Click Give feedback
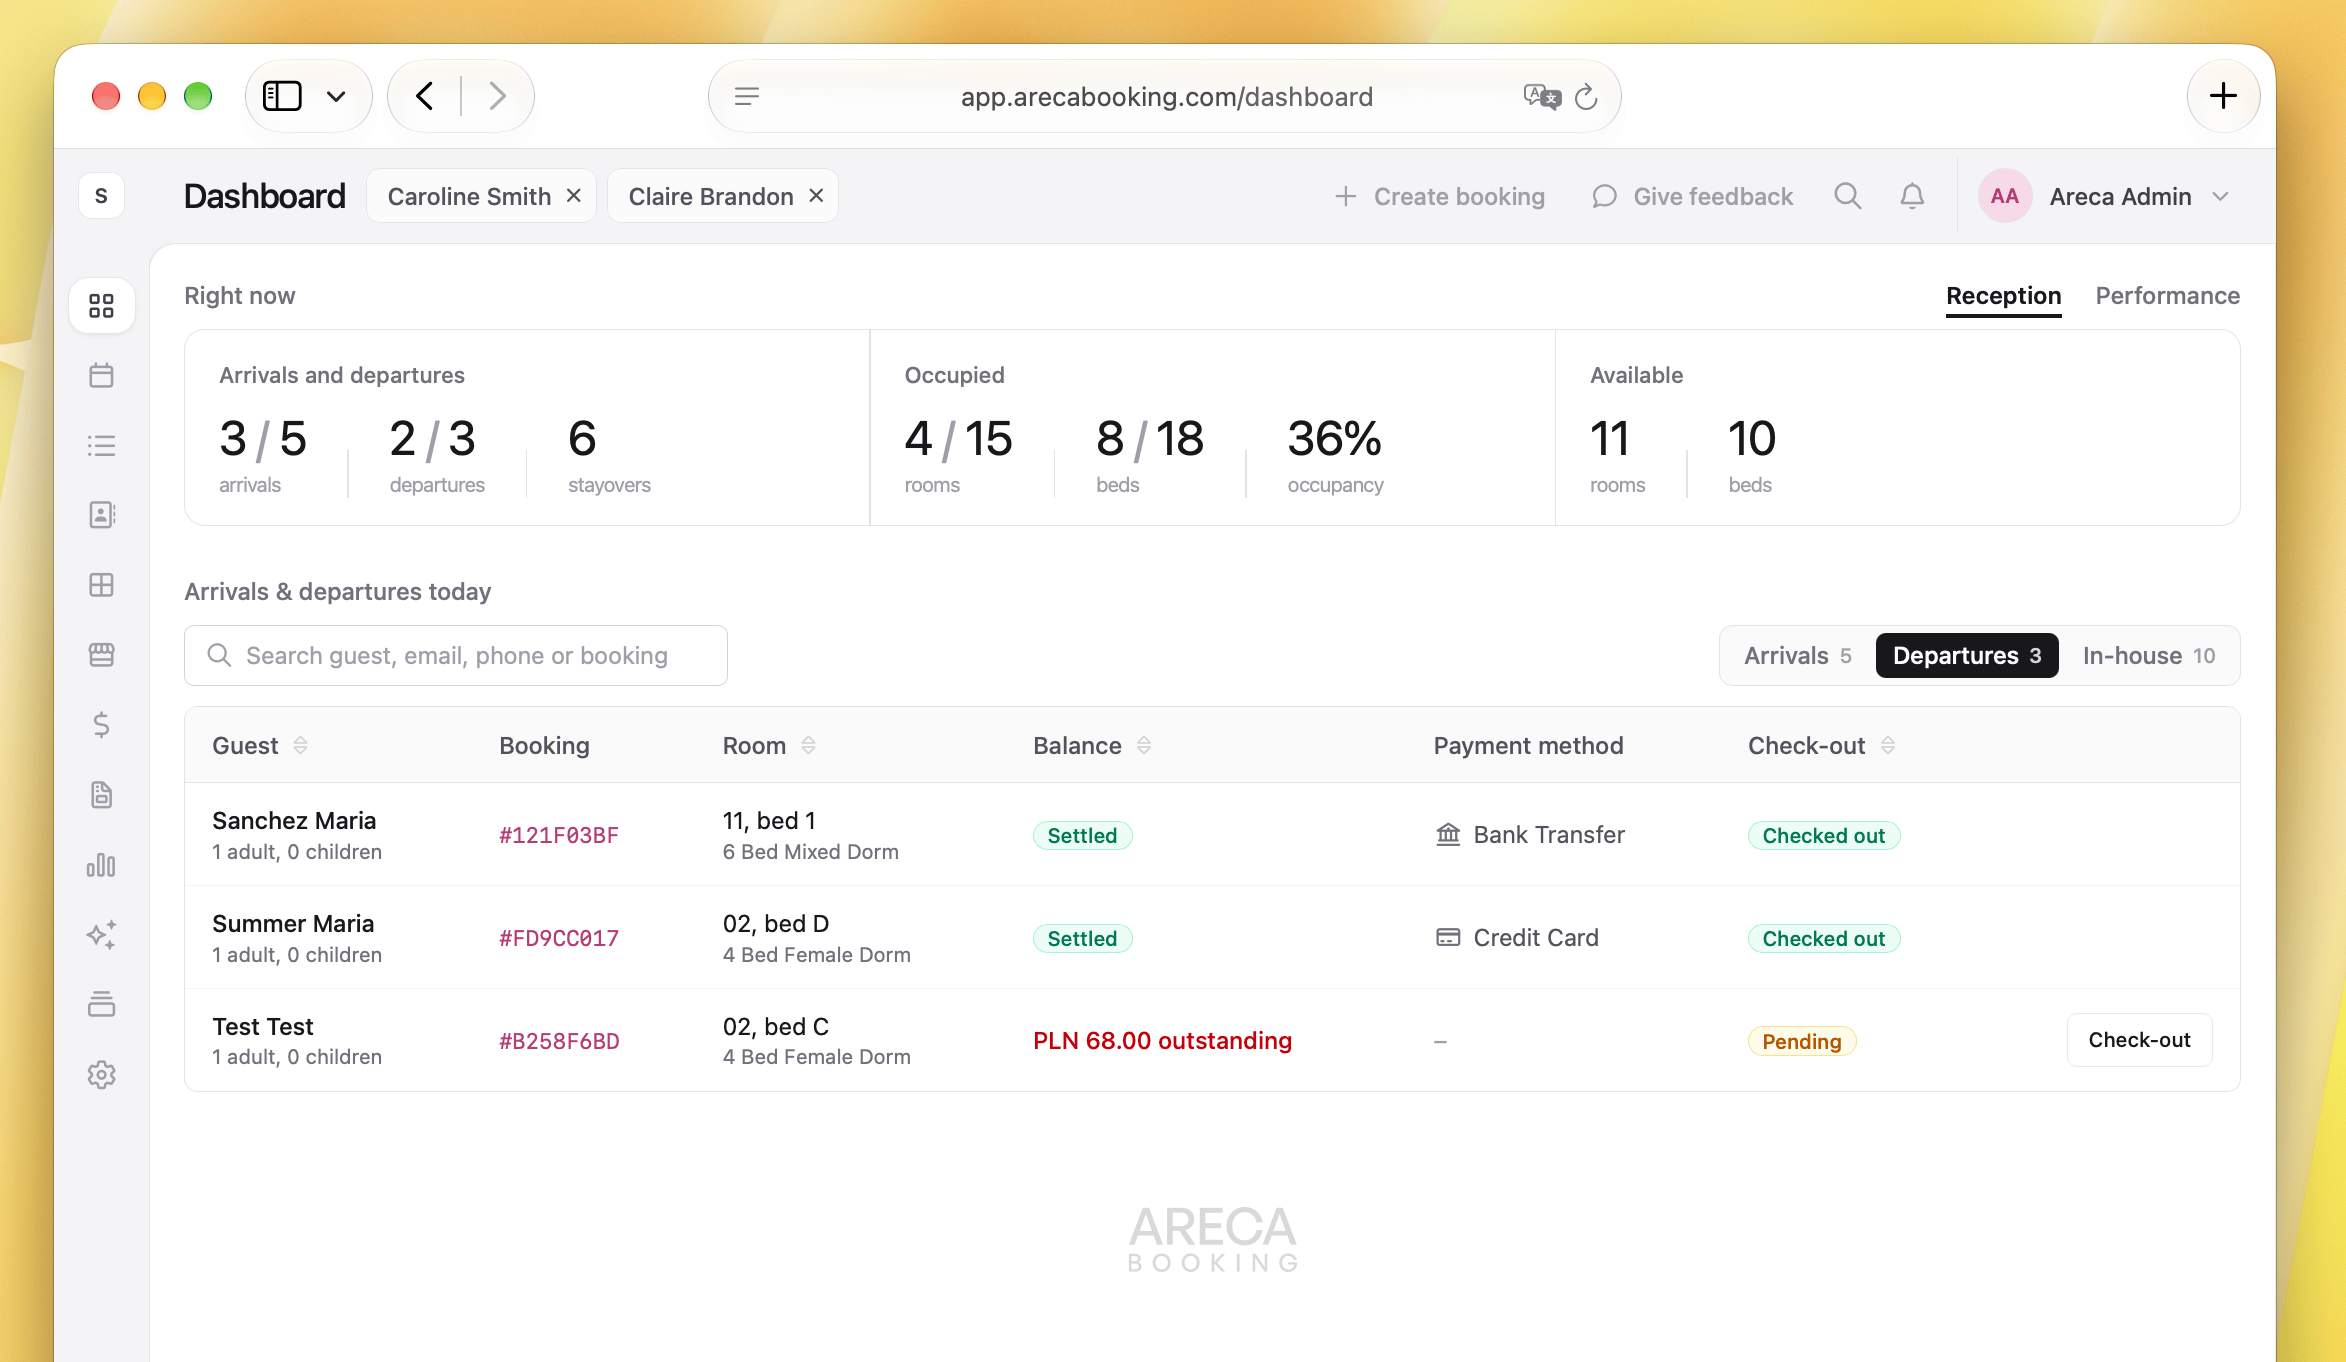 pyautogui.click(x=1692, y=196)
